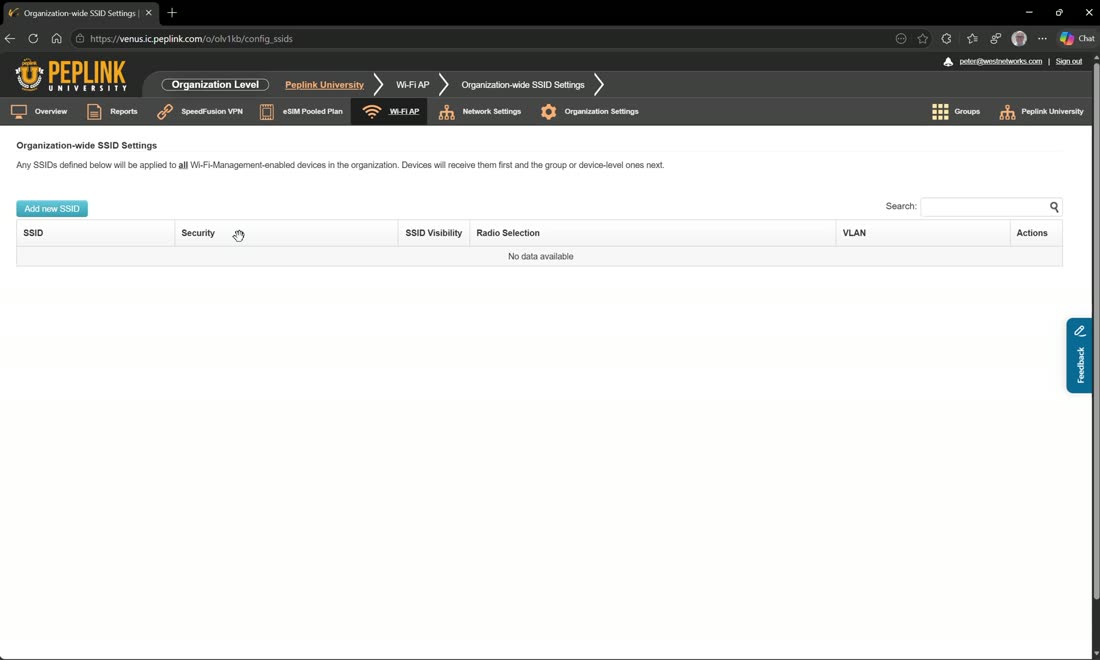Click the No data available row
Viewport: 1100px width, 660px height.
[x=539, y=257]
